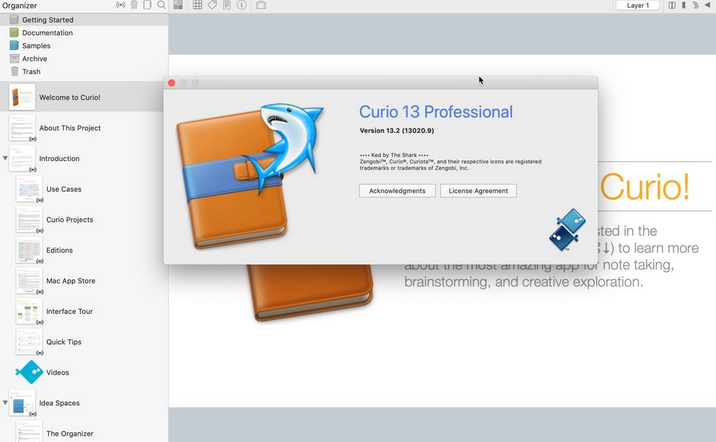
Task: Collapse the Idea Spaces disclosure triangle
Action: [5, 402]
